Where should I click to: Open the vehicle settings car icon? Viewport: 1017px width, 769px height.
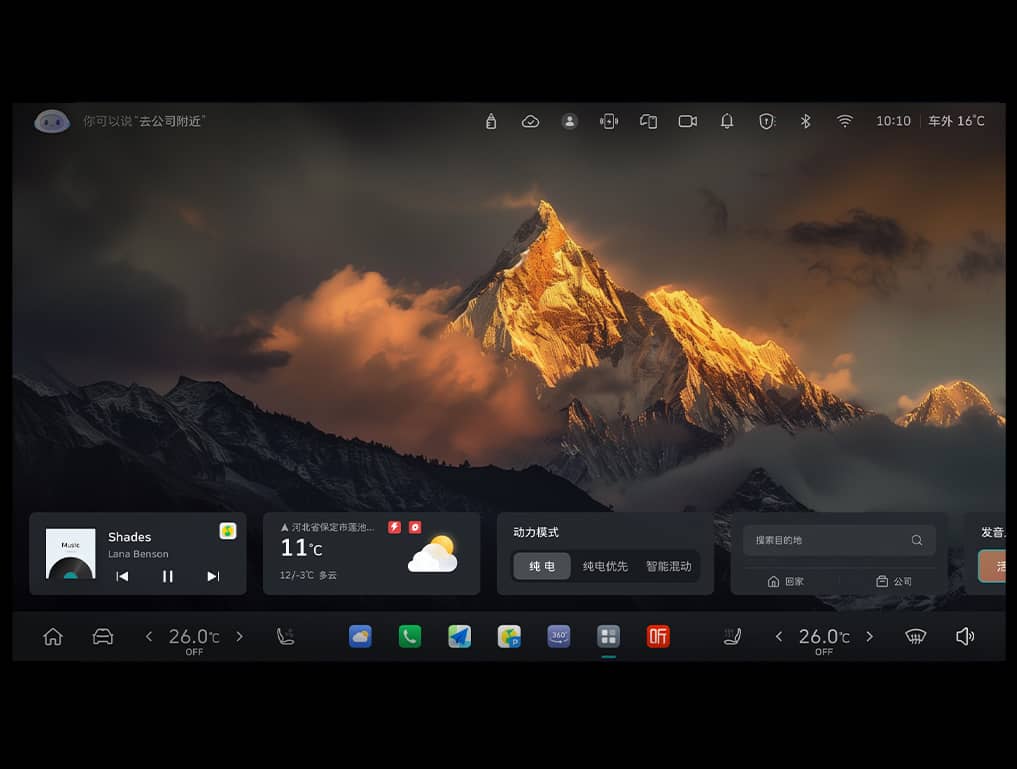[x=103, y=636]
